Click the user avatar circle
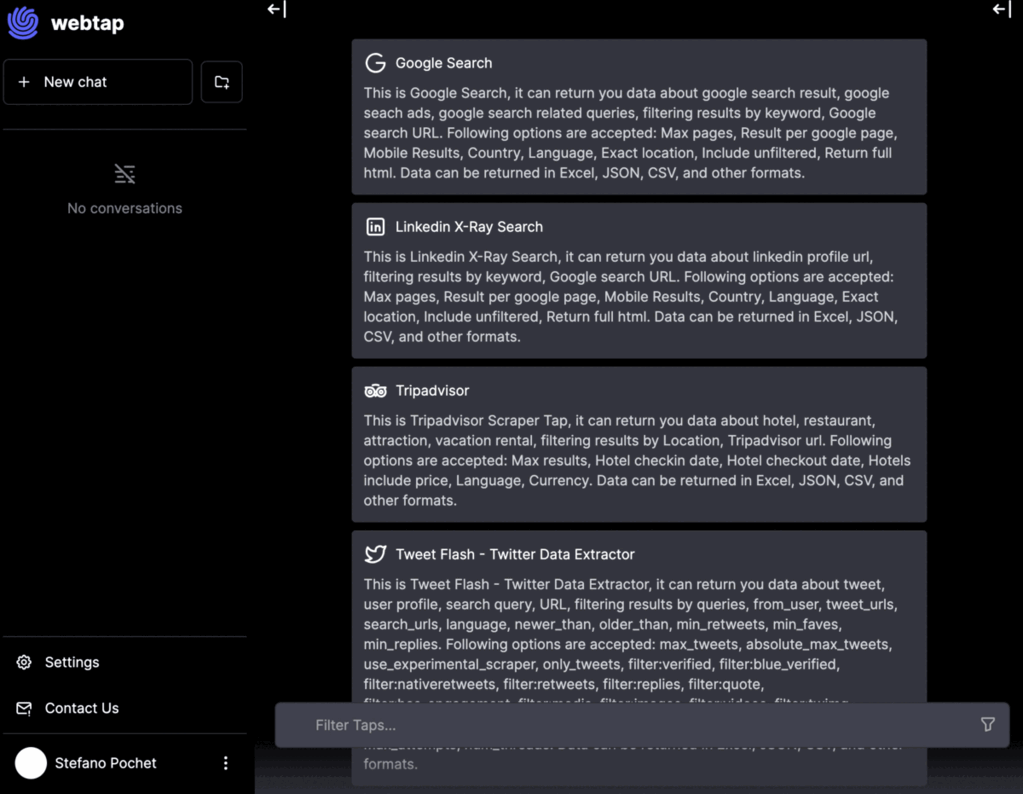 (31, 763)
